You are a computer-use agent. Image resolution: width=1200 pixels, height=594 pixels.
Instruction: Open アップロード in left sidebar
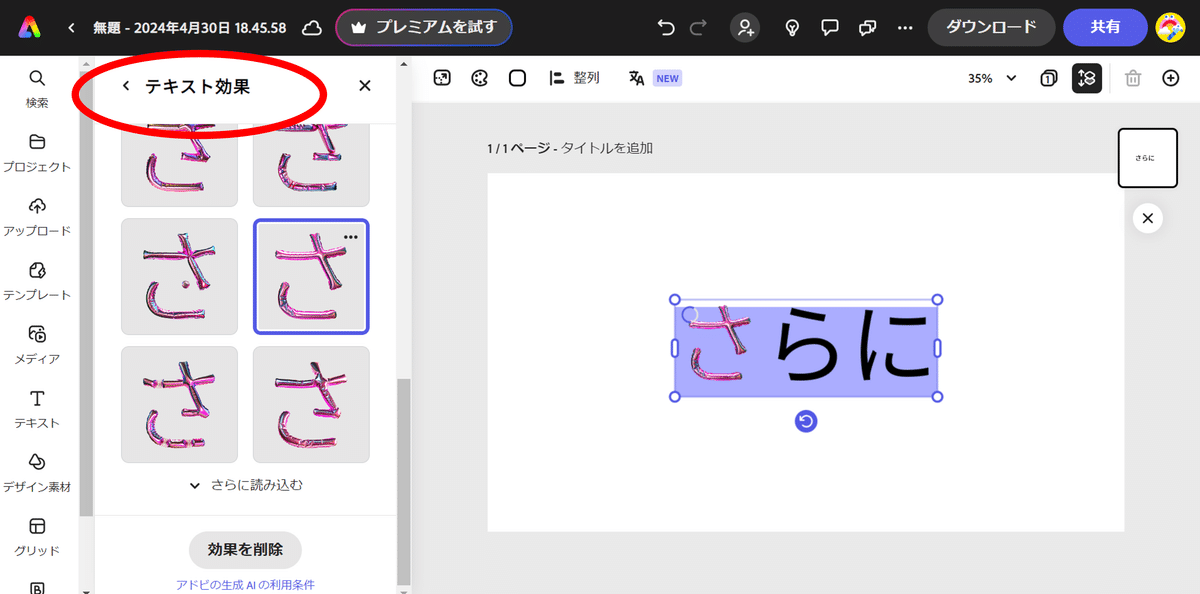[x=37, y=216]
